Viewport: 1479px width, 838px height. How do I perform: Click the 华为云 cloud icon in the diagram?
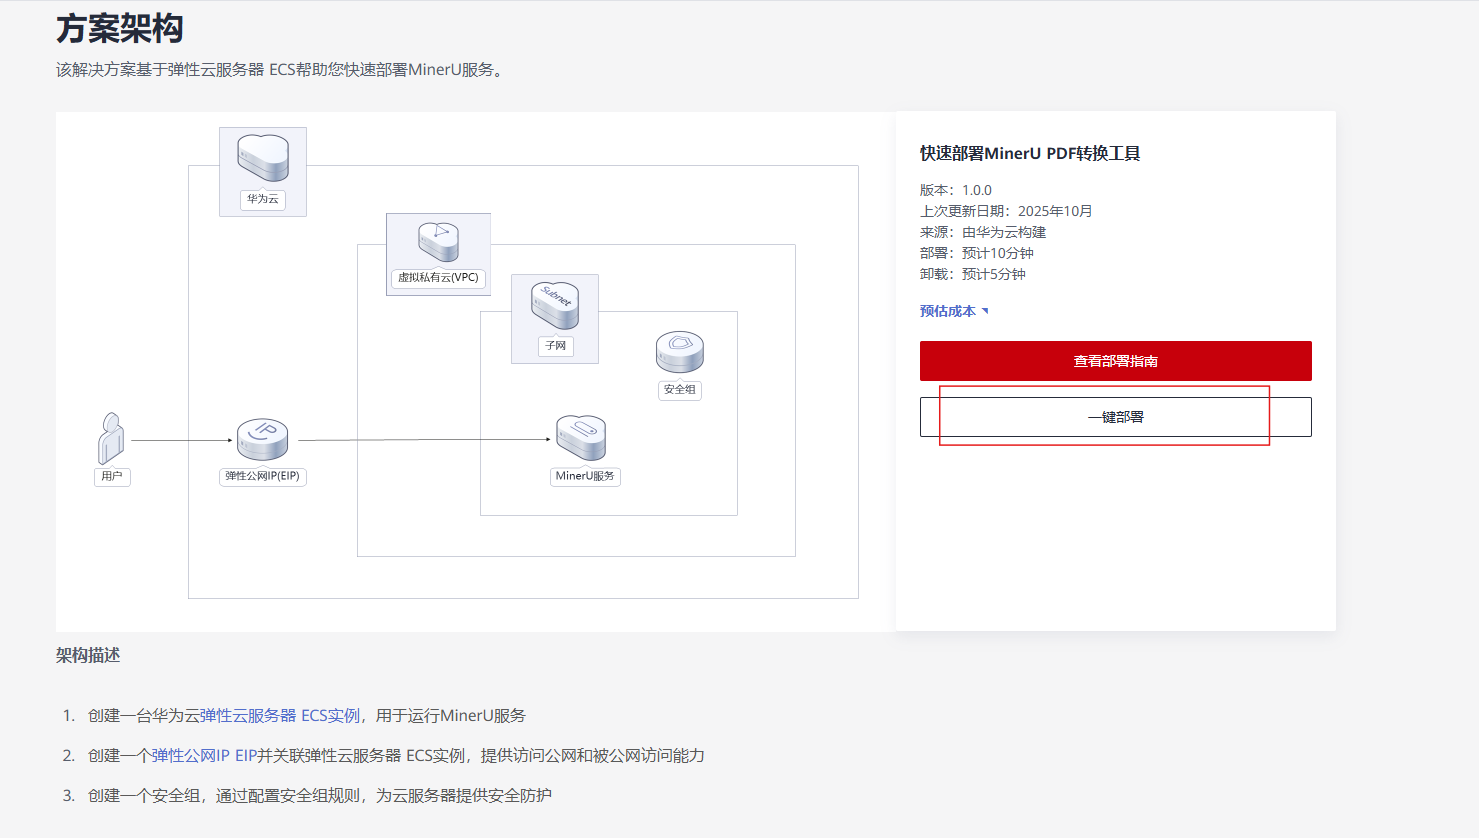(x=263, y=159)
